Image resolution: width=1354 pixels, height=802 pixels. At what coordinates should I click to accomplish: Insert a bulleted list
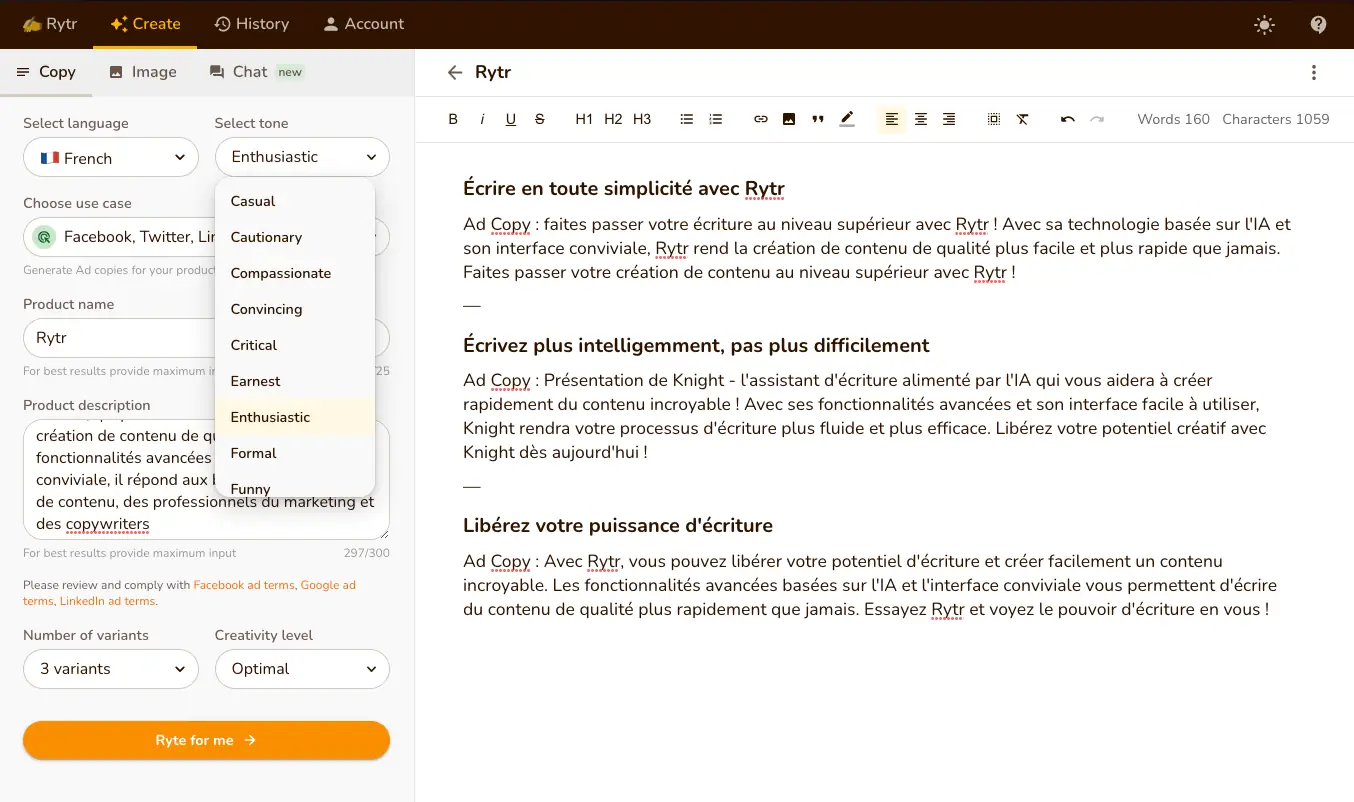[x=687, y=119]
